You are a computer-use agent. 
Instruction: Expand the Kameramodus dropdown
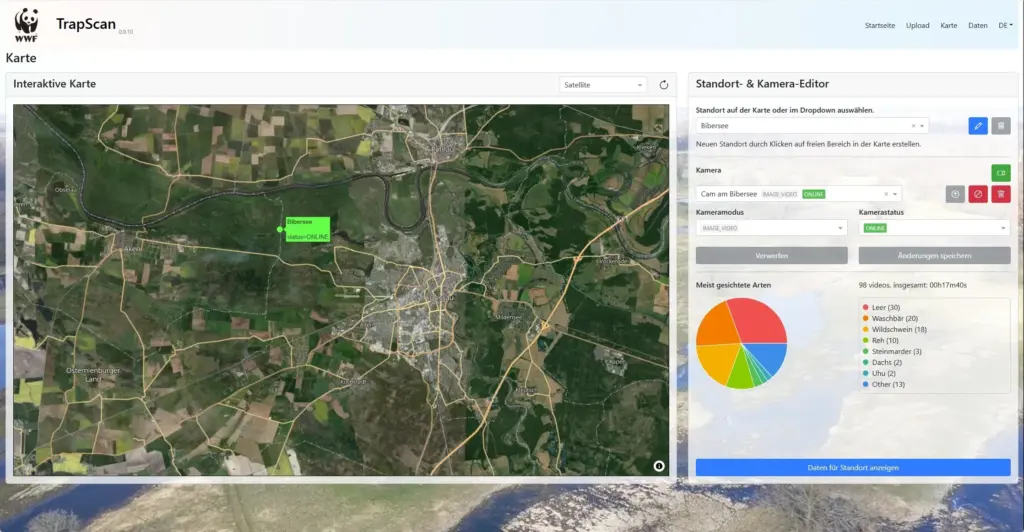tap(771, 228)
